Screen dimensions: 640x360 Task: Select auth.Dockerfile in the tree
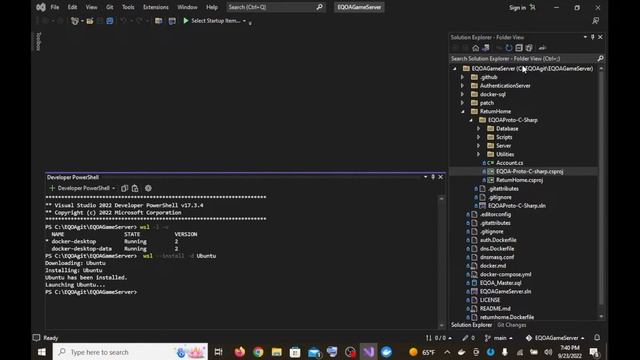pyautogui.click(x=498, y=240)
